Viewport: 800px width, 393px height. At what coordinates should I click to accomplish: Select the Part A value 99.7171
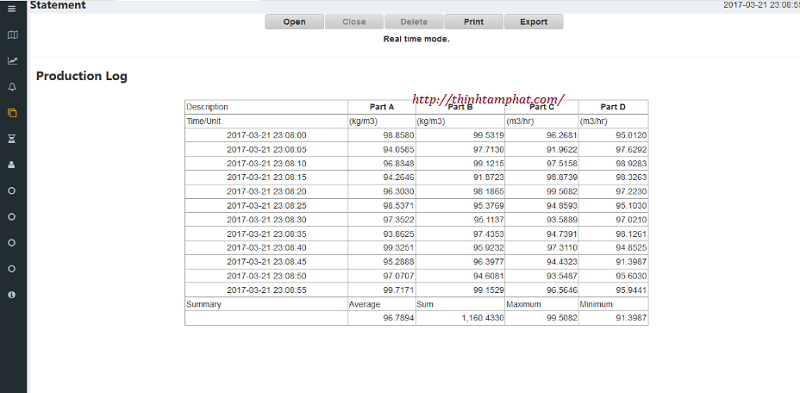pyautogui.click(x=398, y=290)
